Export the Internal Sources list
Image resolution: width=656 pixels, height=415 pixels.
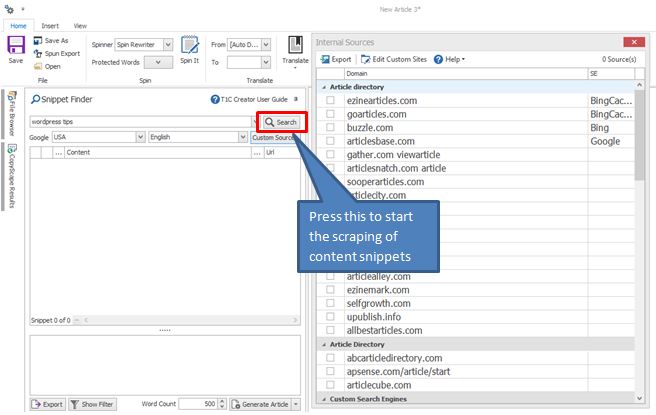click(336, 59)
